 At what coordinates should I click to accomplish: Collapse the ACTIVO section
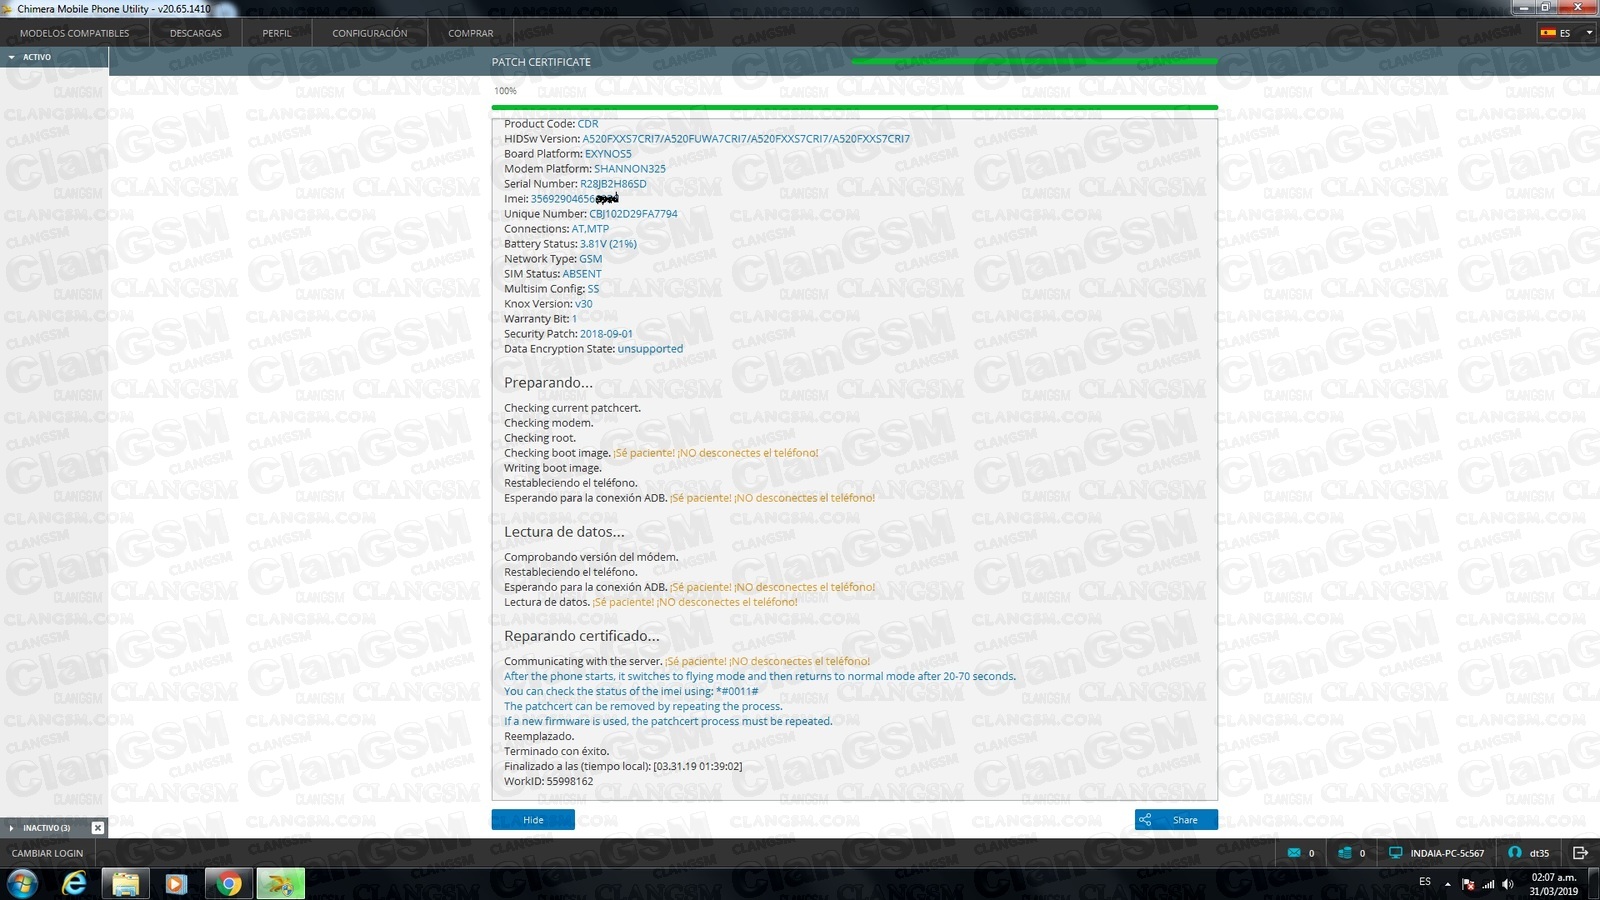pos(12,57)
